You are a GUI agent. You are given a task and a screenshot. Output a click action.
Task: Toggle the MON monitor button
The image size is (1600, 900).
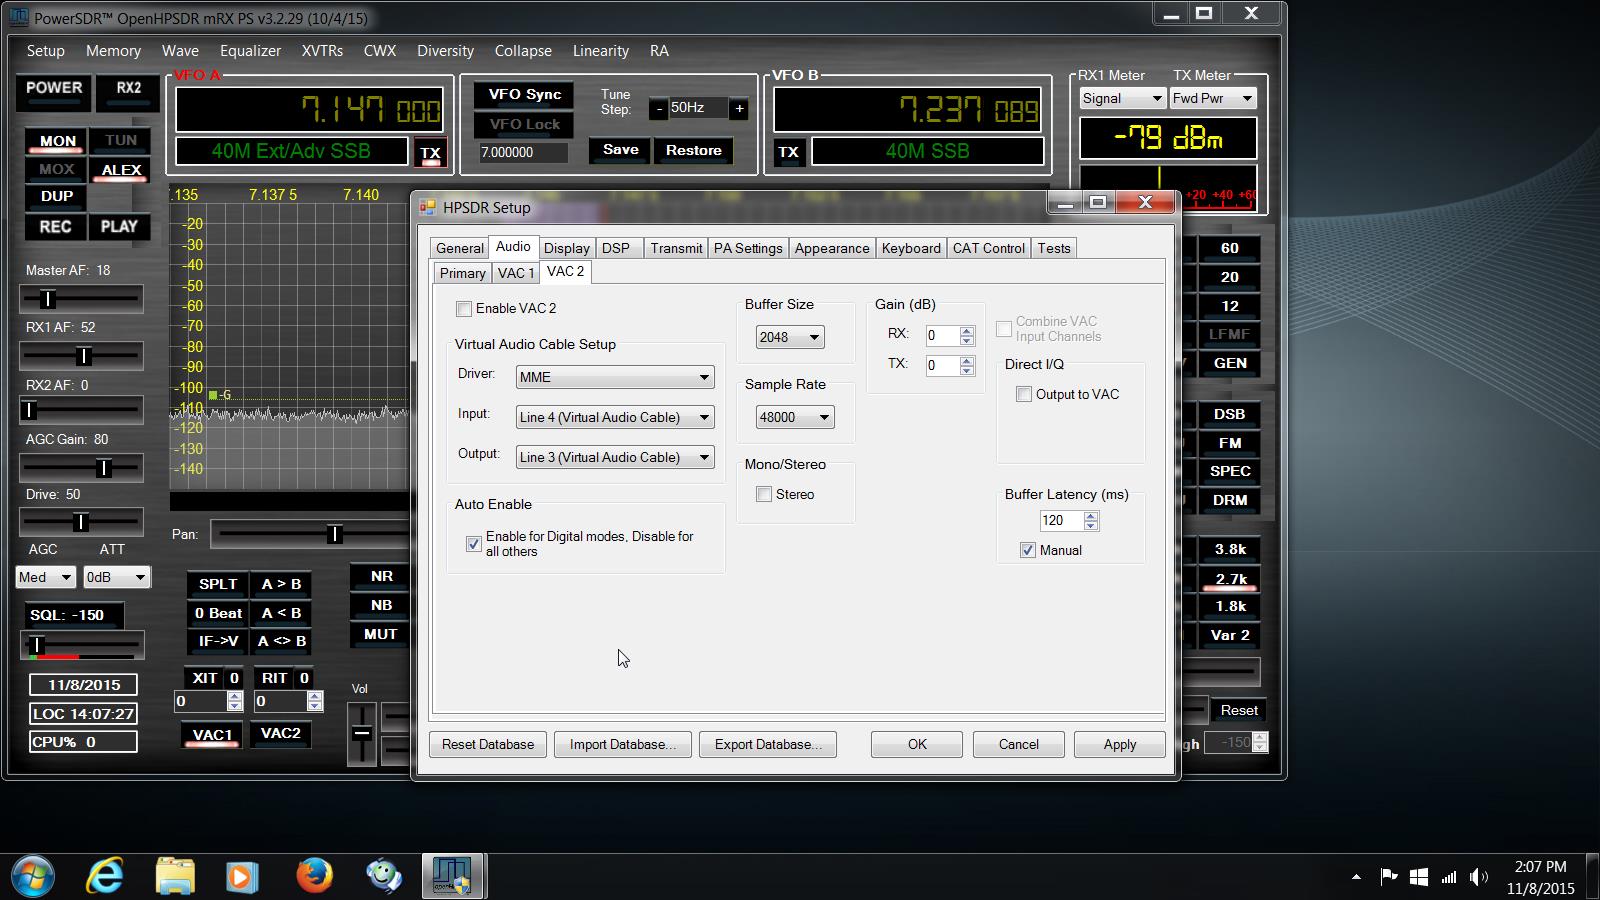click(57, 141)
